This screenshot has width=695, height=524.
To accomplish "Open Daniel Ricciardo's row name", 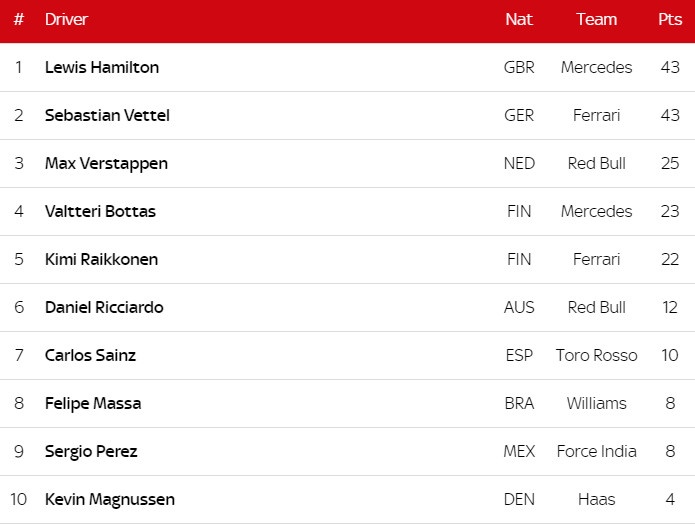I will 104,308.
